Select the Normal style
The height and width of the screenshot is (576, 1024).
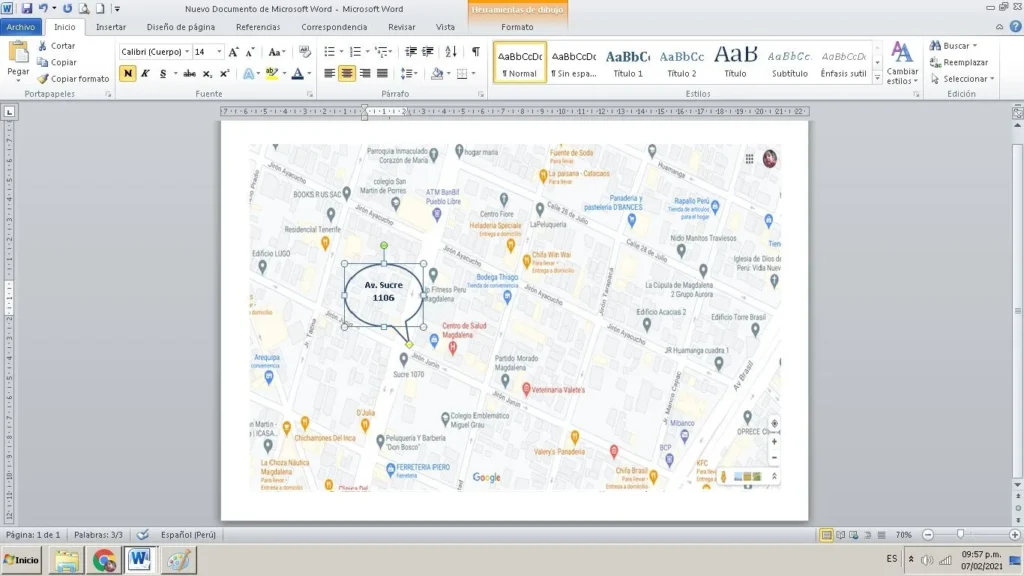[x=520, y=63]
